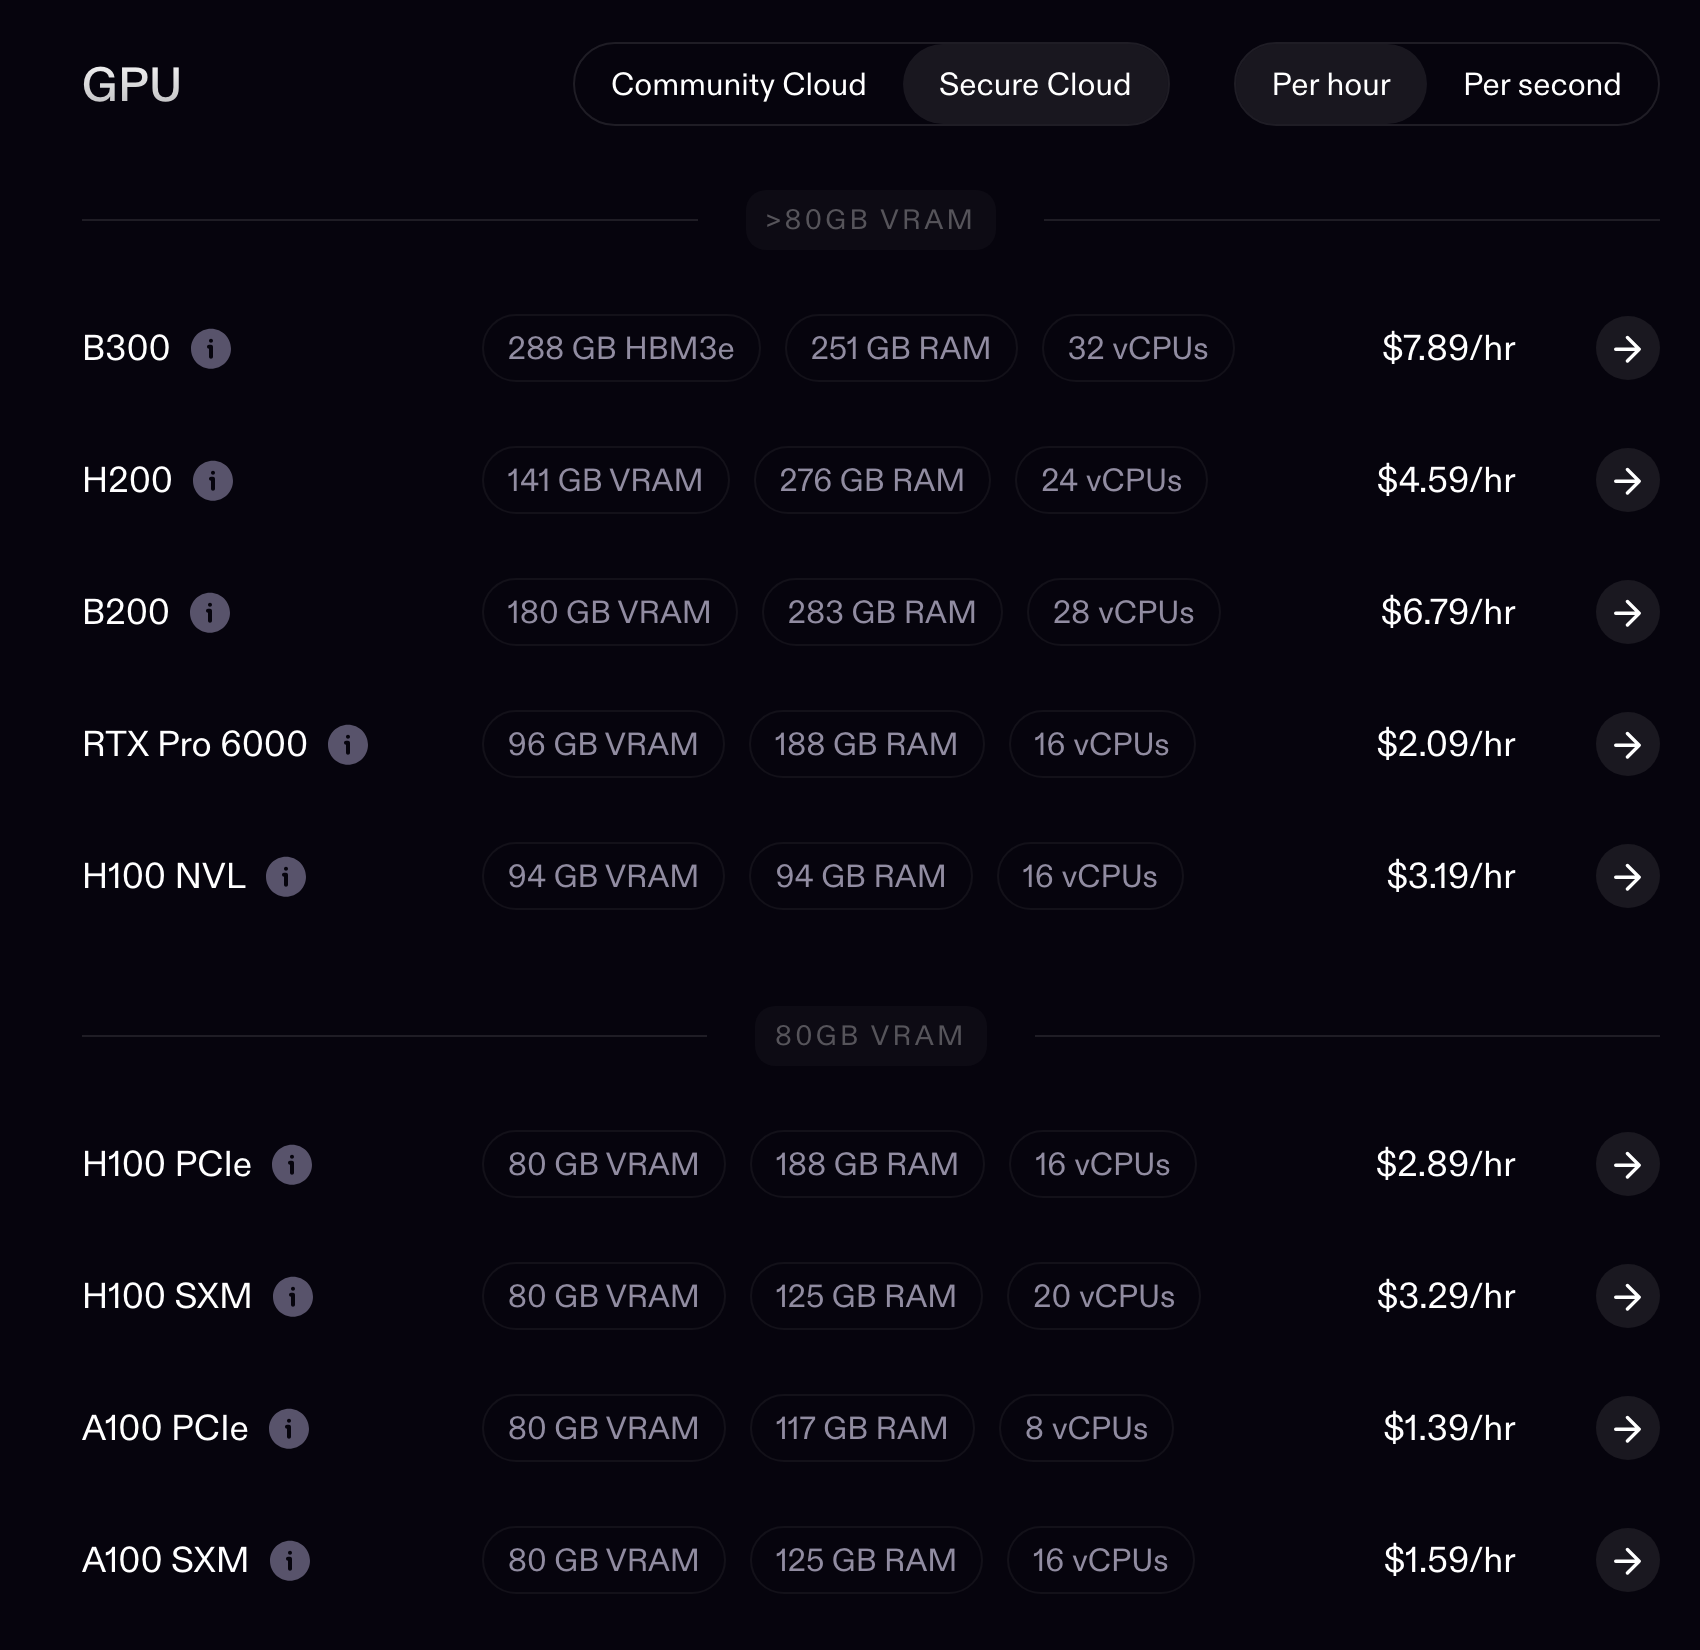
Task: Show pricing Per second
Action: coord(1542,84)
